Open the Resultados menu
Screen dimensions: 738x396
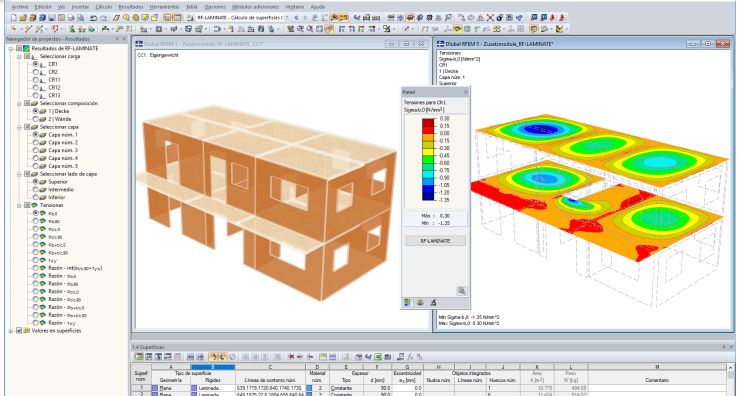point(131,7)
